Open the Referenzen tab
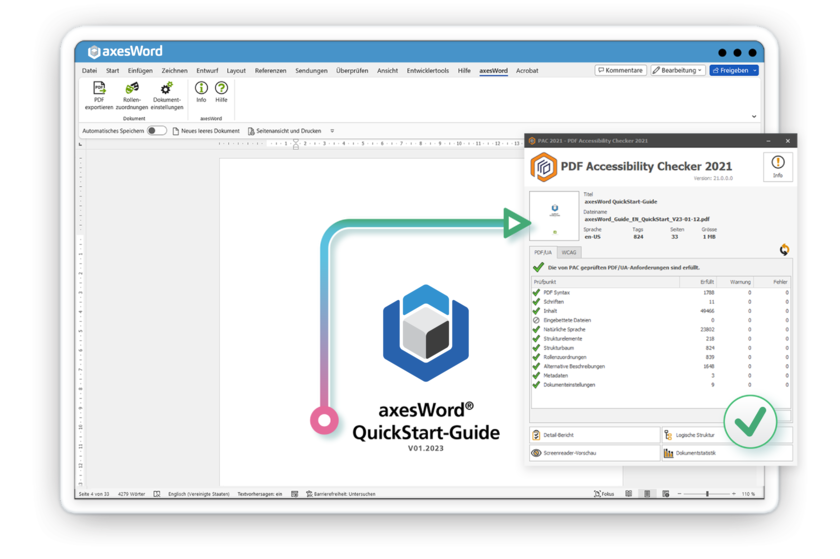 (x=271, y=70)
